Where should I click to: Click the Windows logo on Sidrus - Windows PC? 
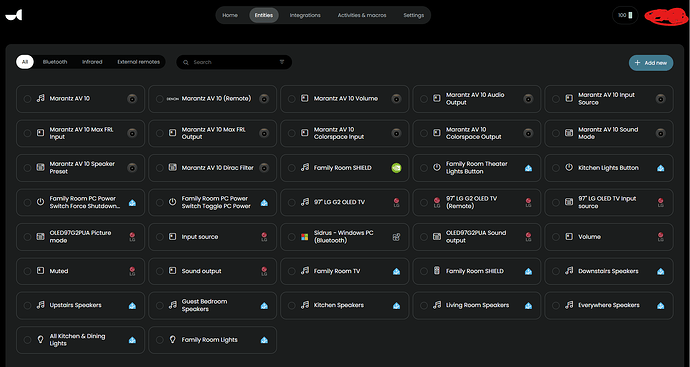[x=305, y=237]
